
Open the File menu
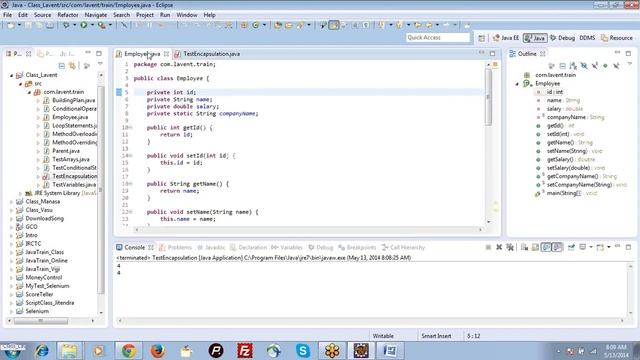click(x=7, y=15)
